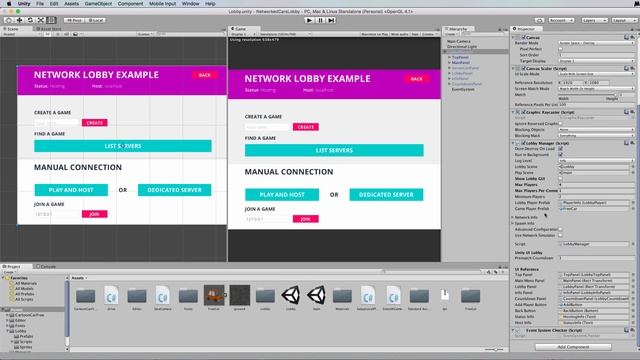The width and height of the screenshot is (640, 360).
Task: Adjust the Match width-height slider
Action: pyautogui.click(x=588, y=95)
